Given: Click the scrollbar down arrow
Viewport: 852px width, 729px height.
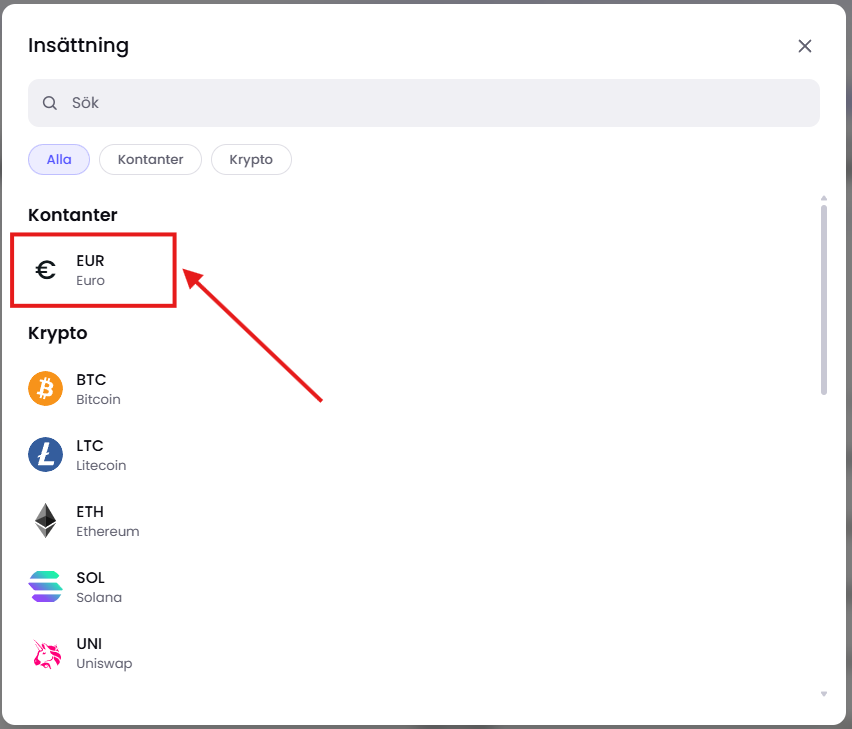Looking at the screenshot, I should pyautogui.click(x=824, y=694).
